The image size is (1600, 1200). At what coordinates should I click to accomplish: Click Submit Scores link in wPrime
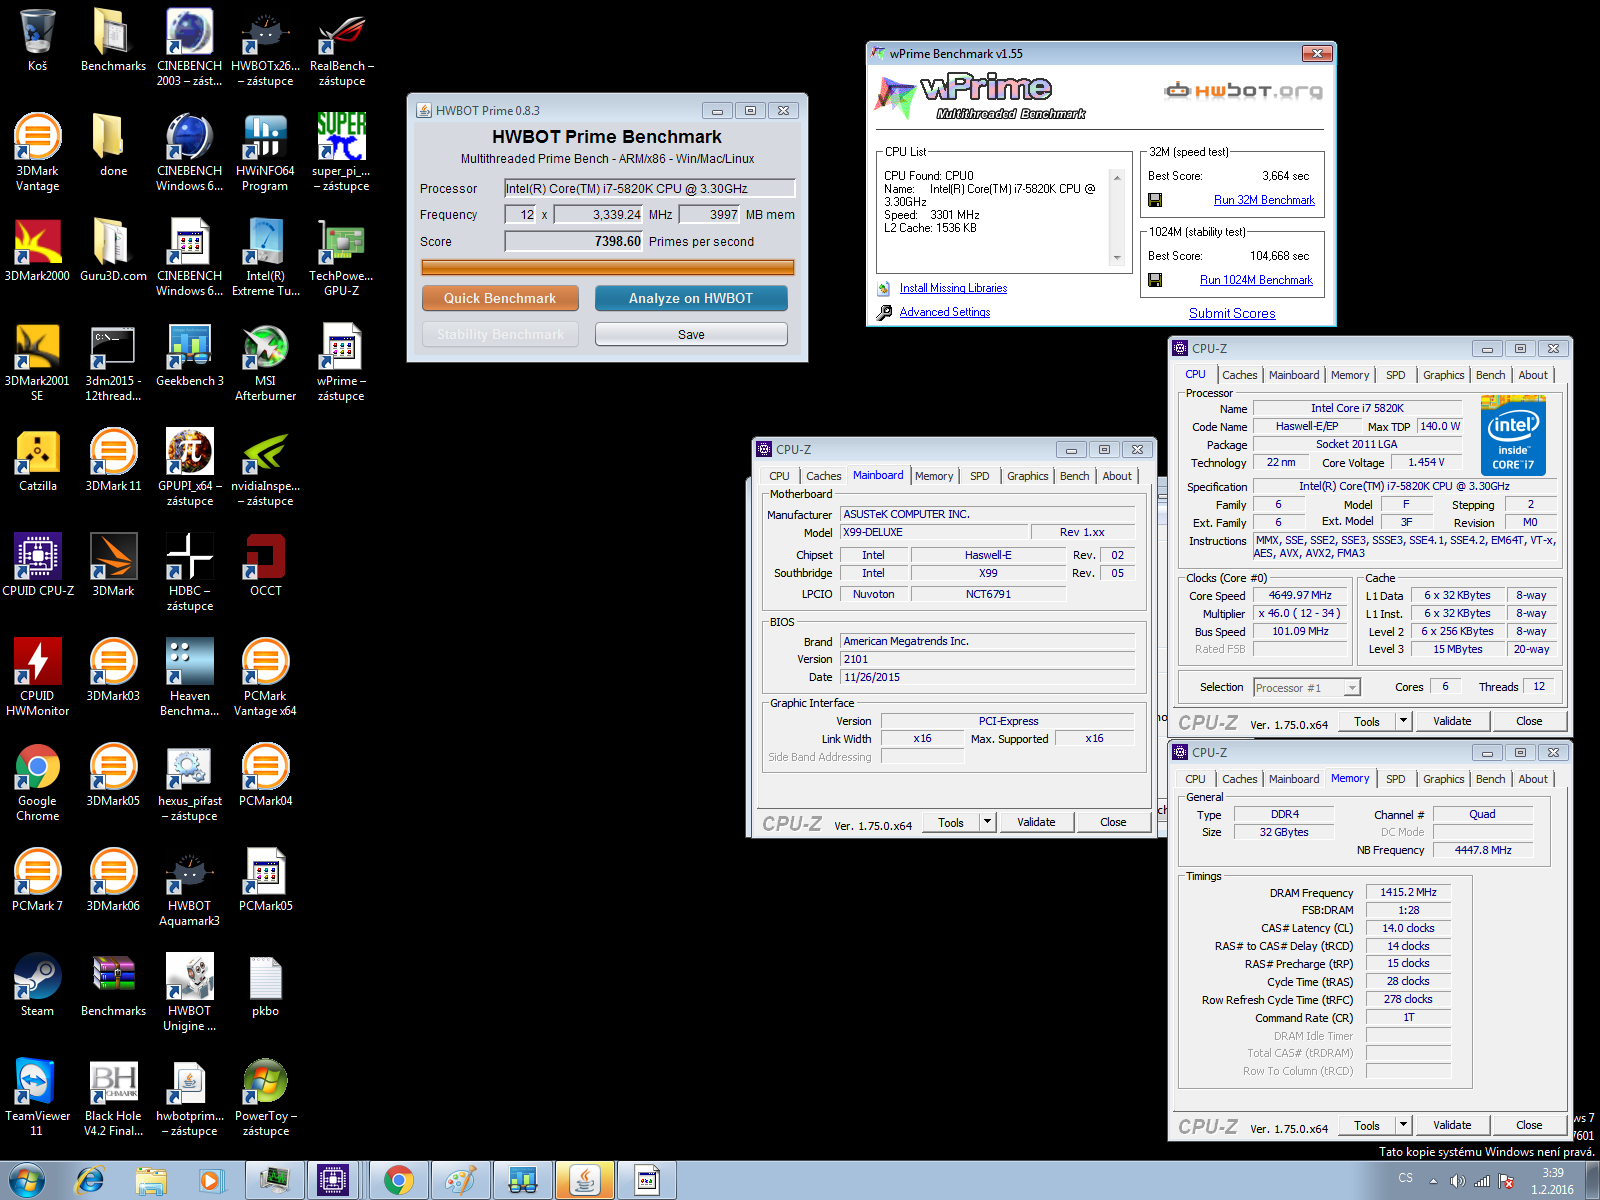click(1232, 313)
